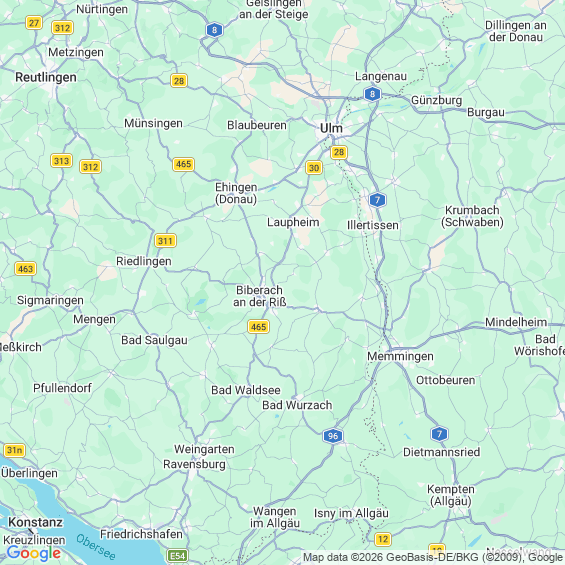Open the Google logo link

tap(34, 553)
